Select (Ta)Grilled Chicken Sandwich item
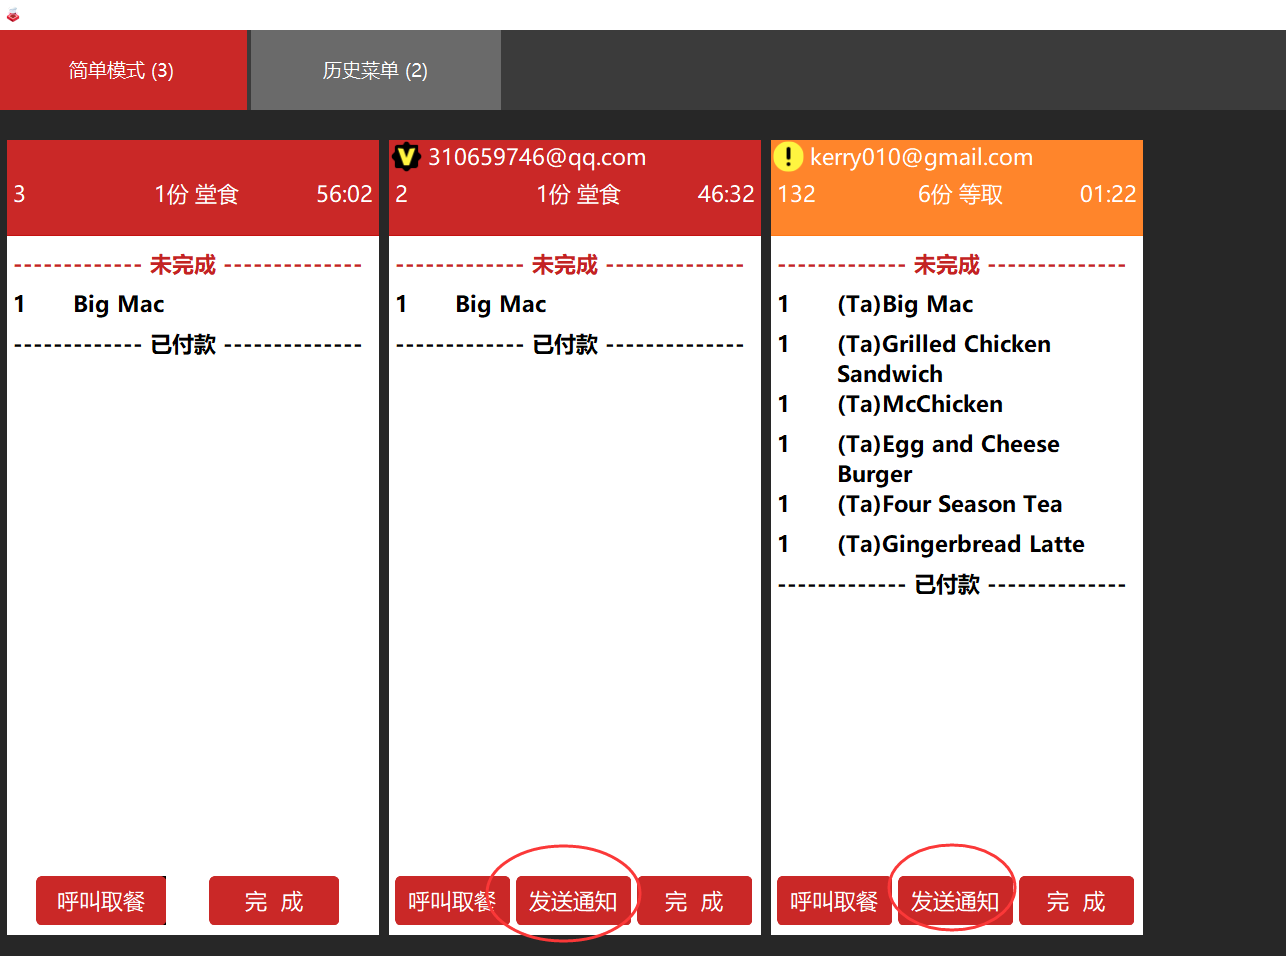Viewport: 1286px width, 956px height. click(944, 359)
